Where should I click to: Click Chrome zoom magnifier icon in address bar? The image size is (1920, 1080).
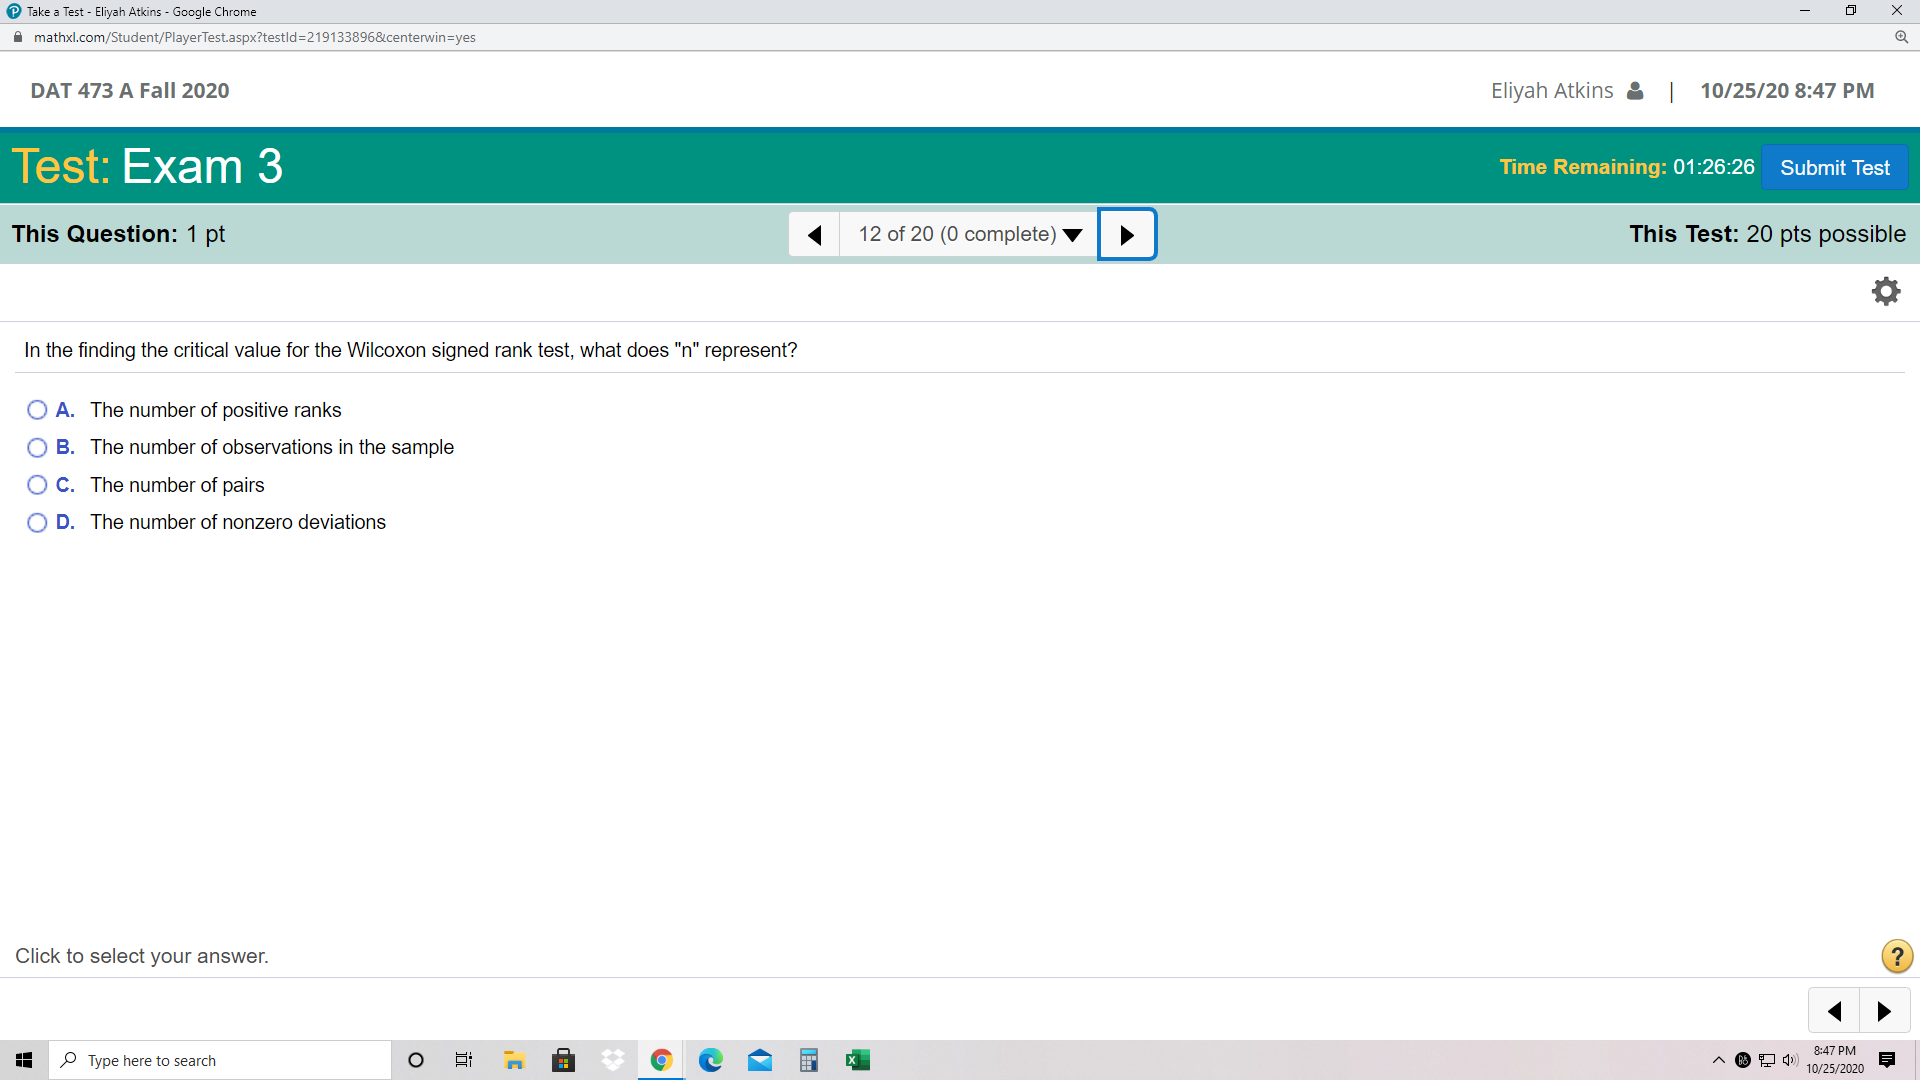1901,37
